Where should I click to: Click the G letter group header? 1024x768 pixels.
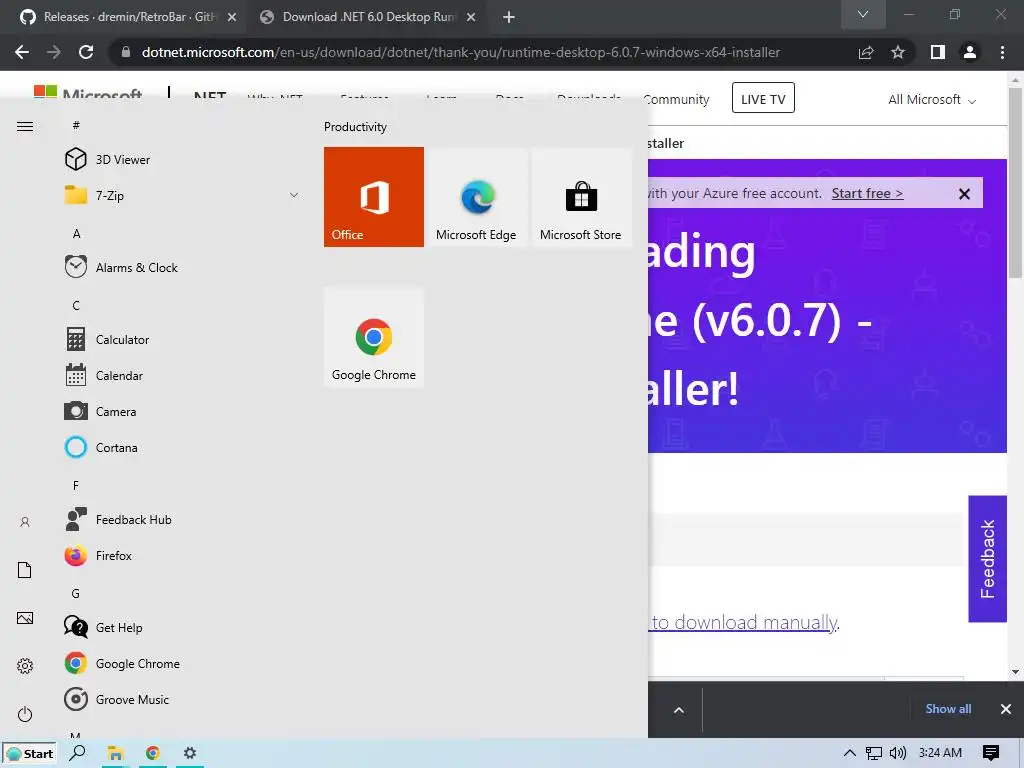76,594
